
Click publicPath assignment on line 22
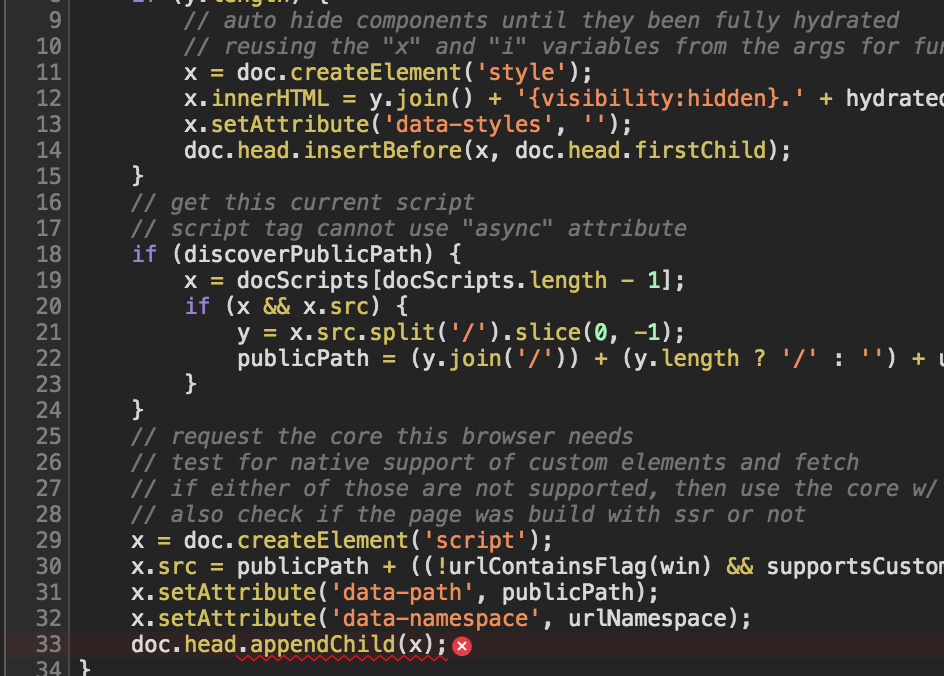303,358
